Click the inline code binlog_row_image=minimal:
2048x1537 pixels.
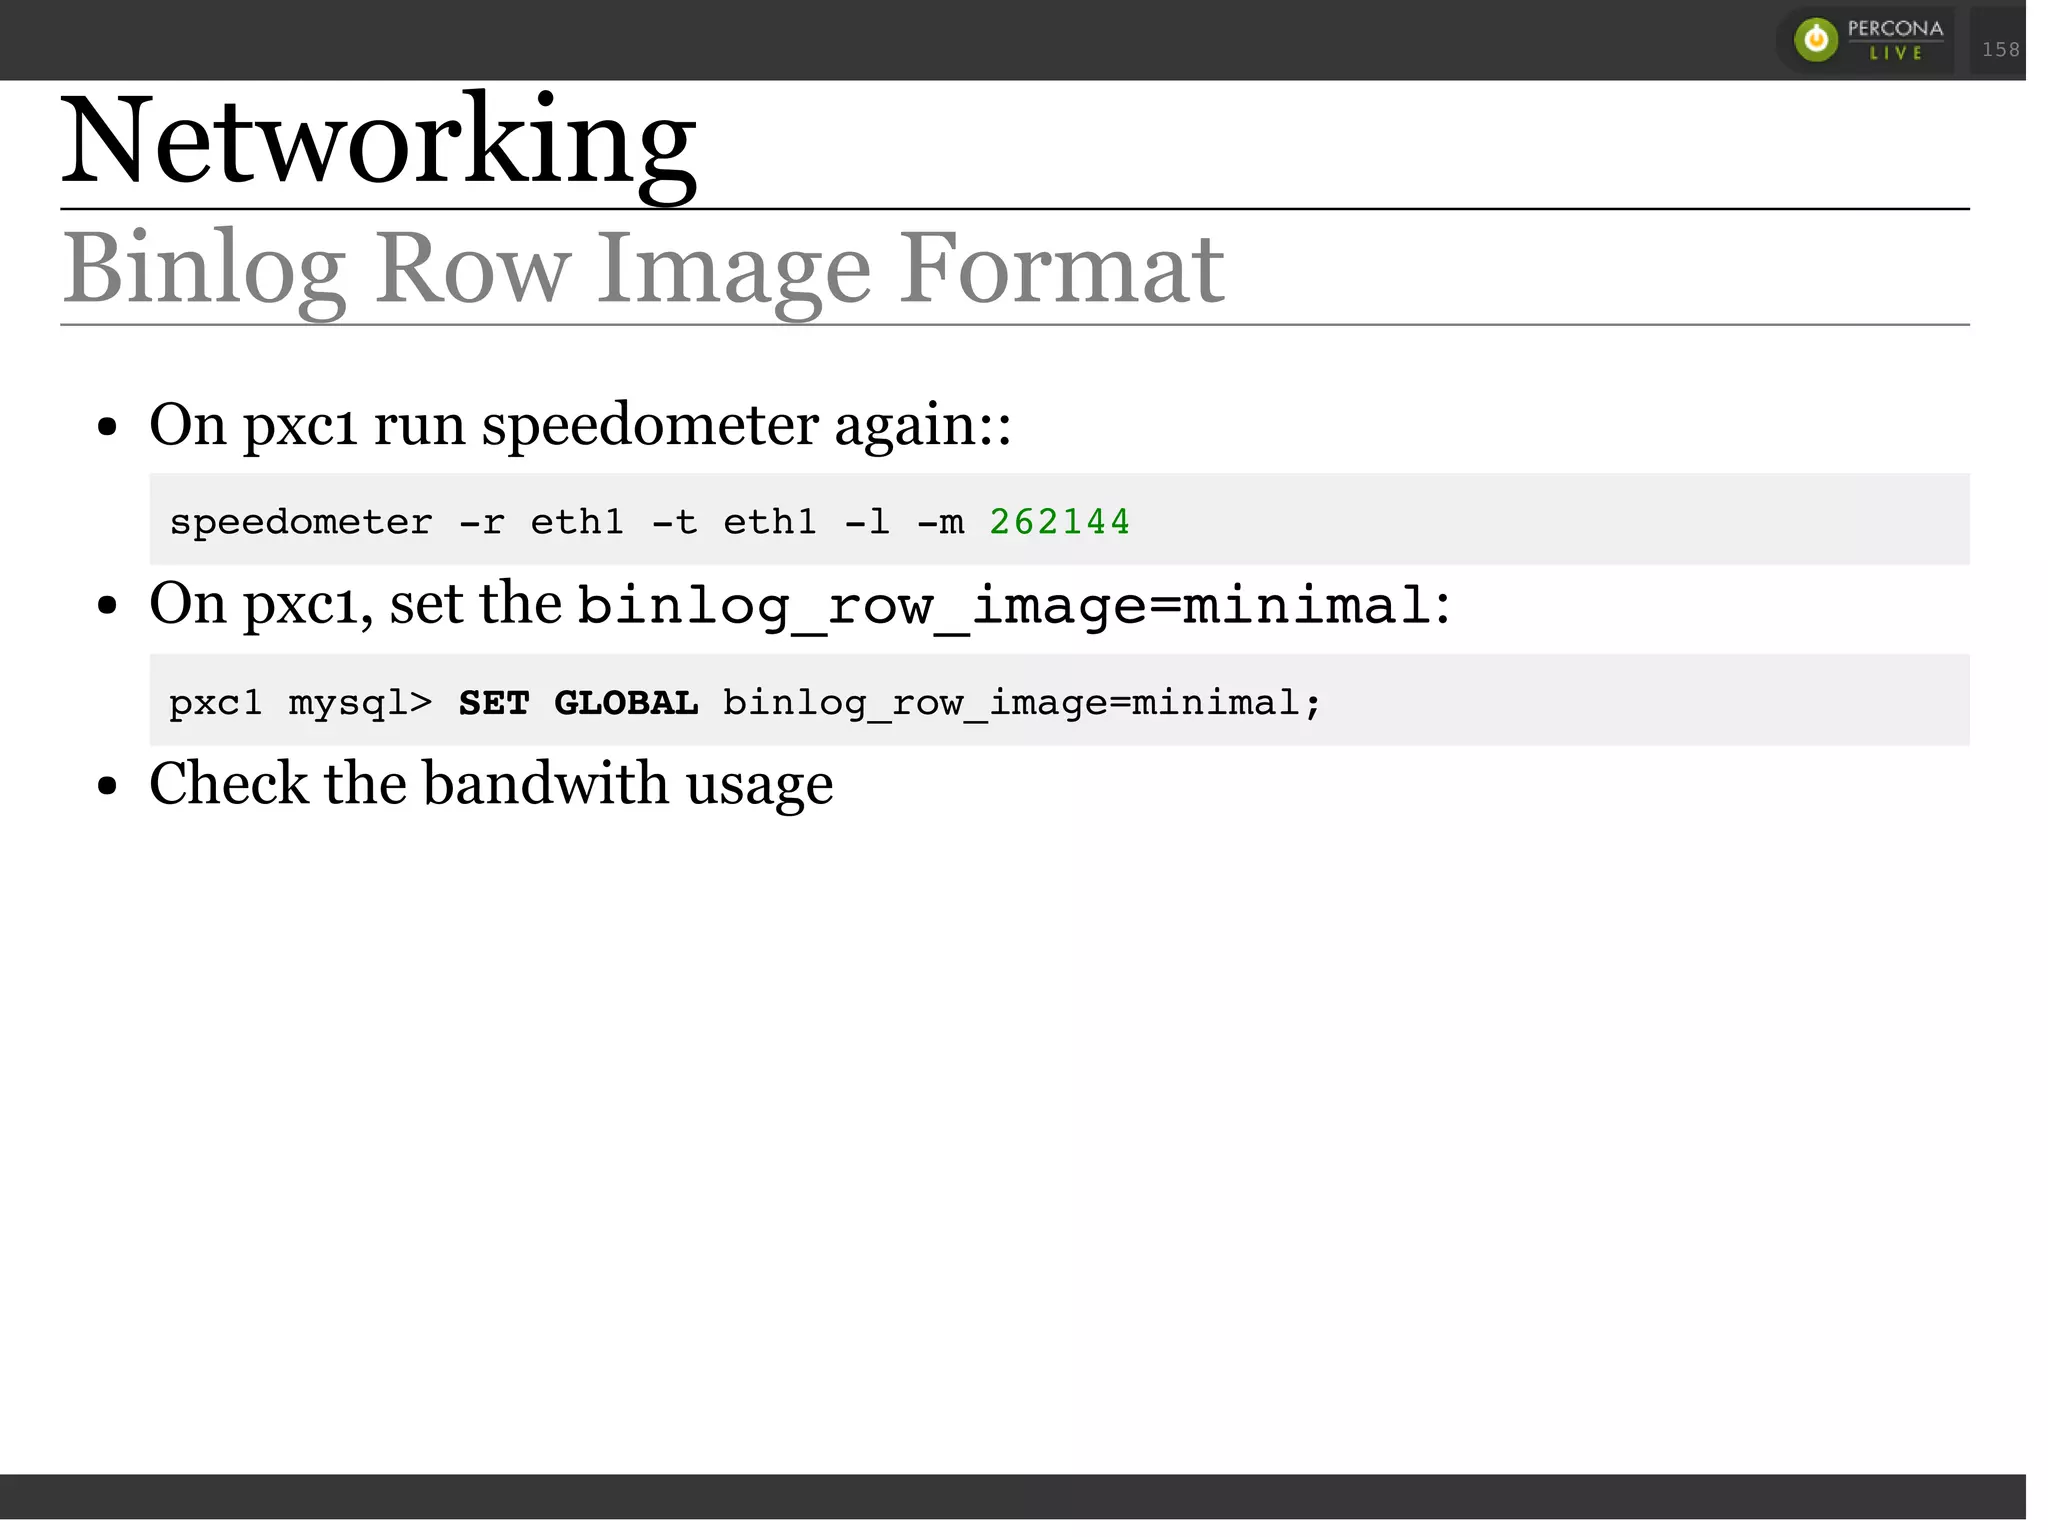tap(1014, 606)
